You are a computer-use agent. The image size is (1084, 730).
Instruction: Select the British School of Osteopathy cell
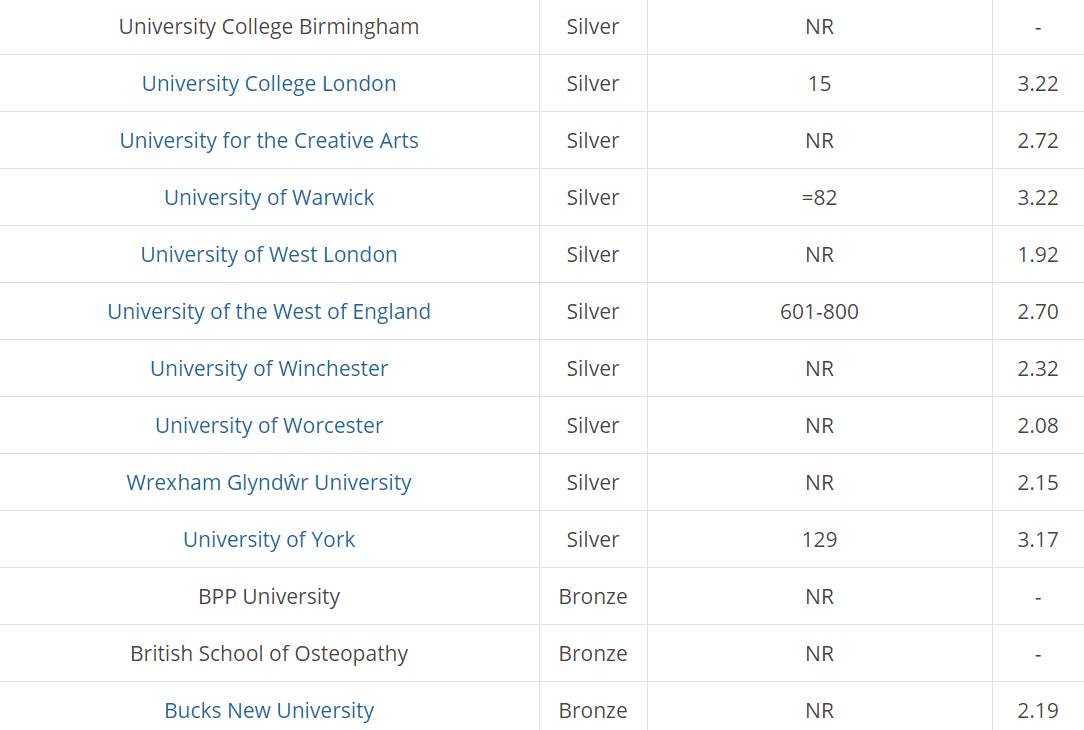point(269,653)
